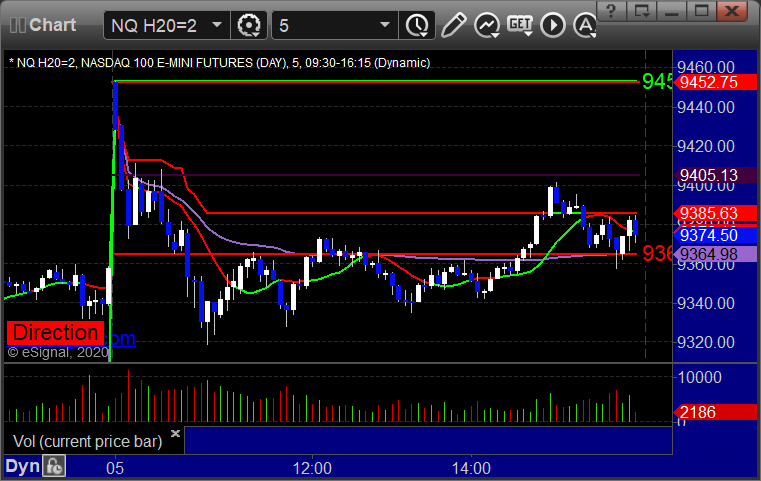Click the 14:00 time axis label
The width and height of the screenshot is (761, 481).
[x=471, y=468]
